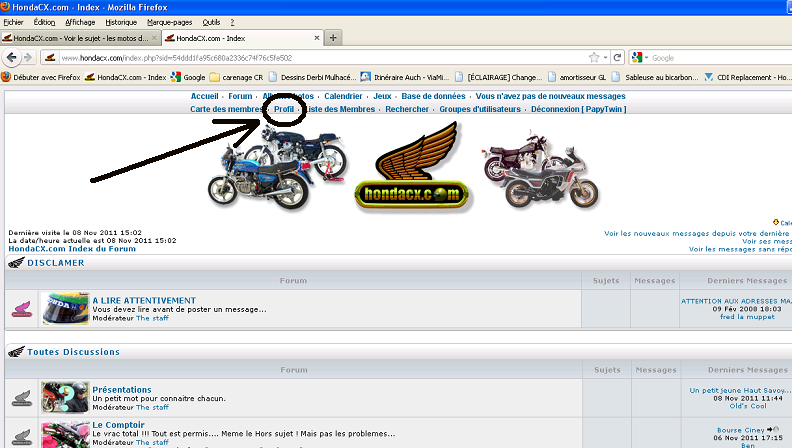Focus the Google search box
Screen dimensions: 792x448
721,58
